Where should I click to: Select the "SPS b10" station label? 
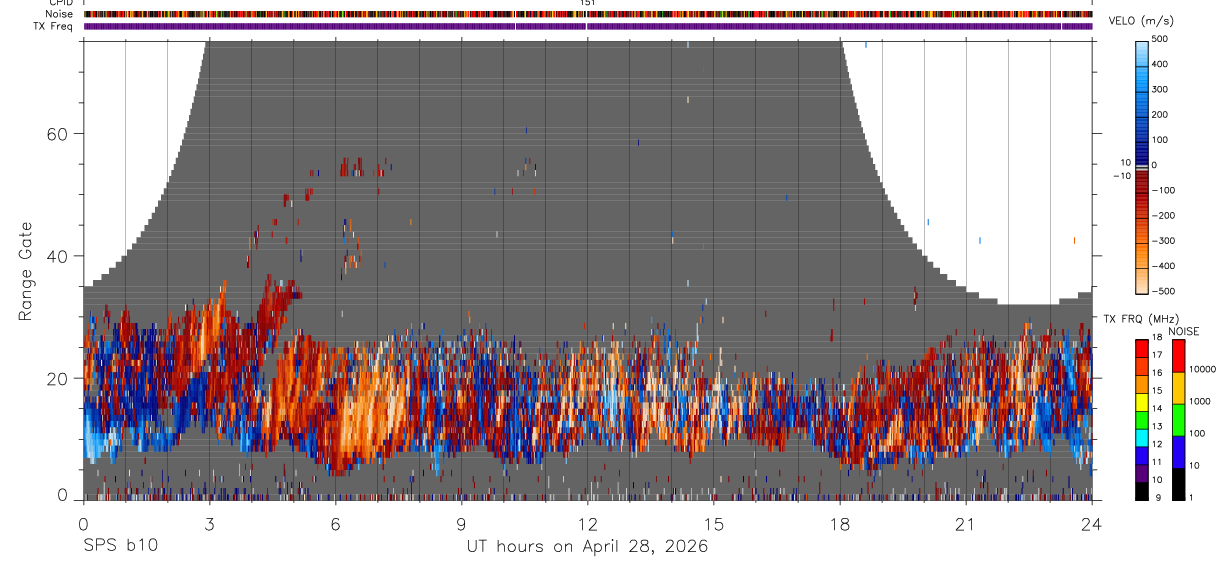[120, 547]
